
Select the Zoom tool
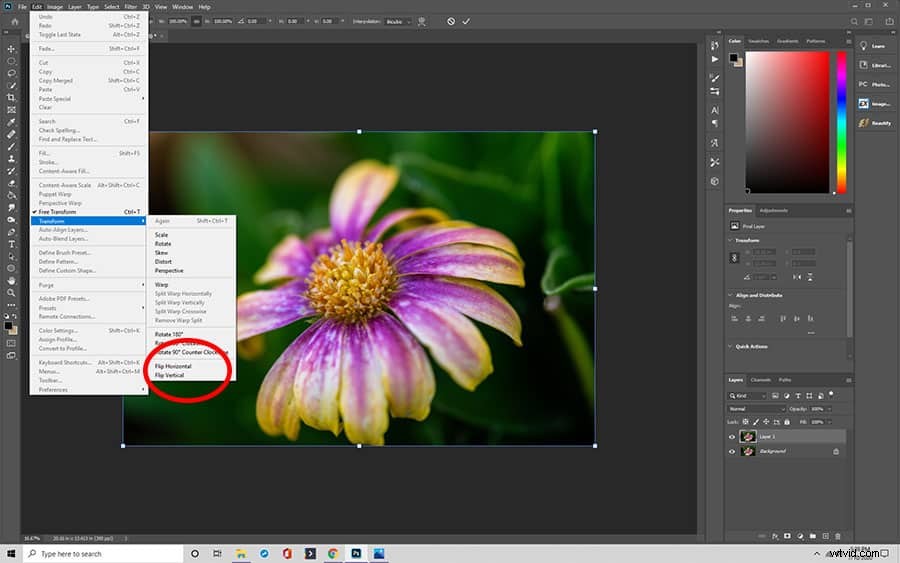(x=11, y=293)
